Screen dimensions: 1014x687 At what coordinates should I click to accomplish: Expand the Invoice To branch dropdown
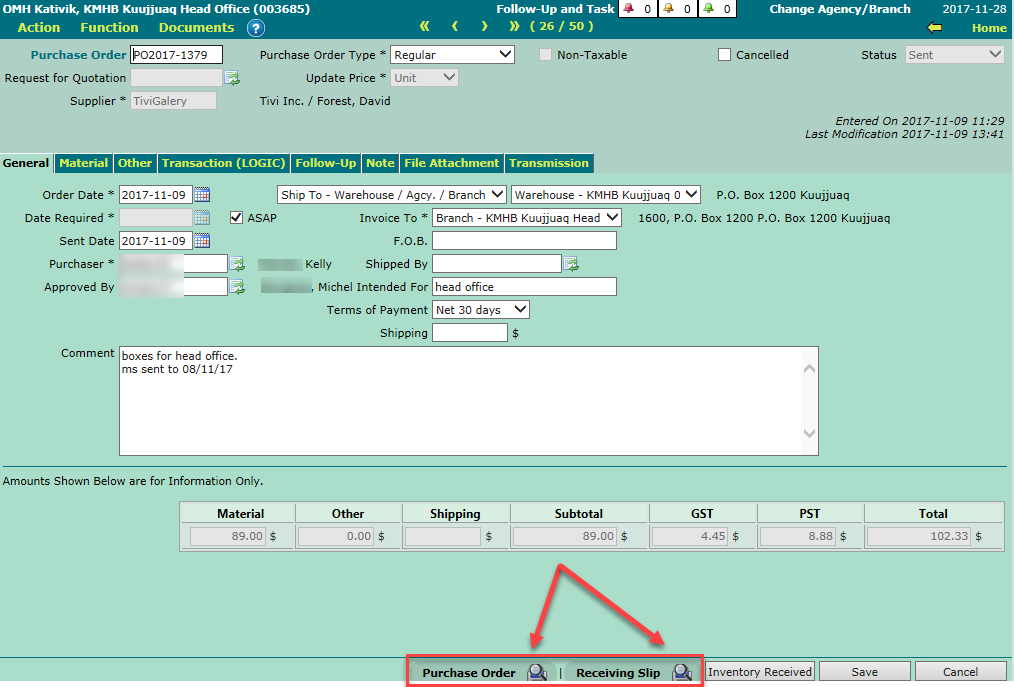[527, 218]
